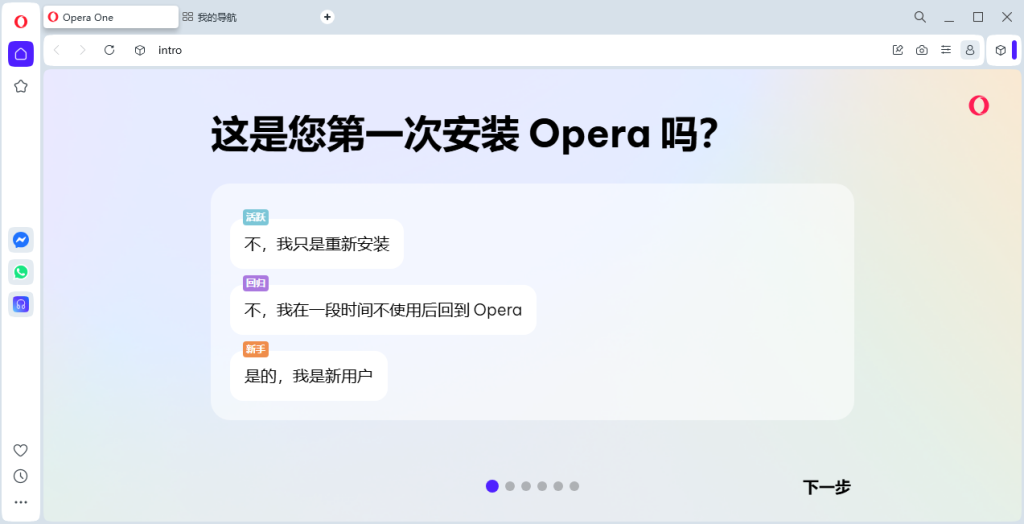Viewport: 1024px width, 524px height.
Task: Select option 是的，我是新用户
Action: (308, 376)
